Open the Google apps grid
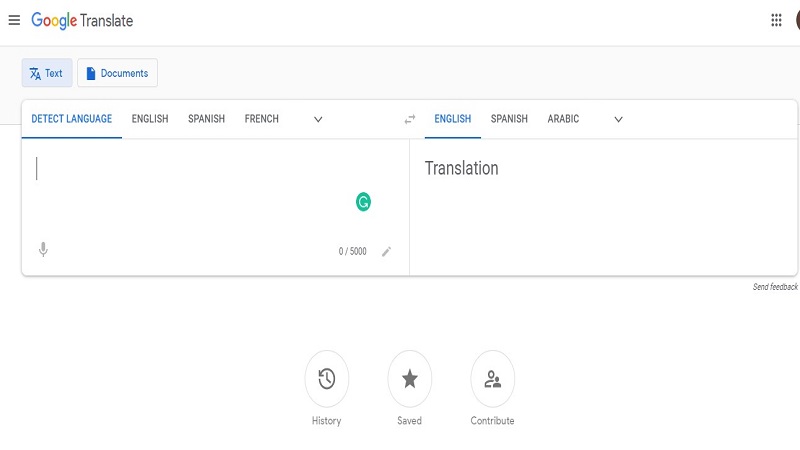This screenshot has height=450, width=800. pos(776,20)
